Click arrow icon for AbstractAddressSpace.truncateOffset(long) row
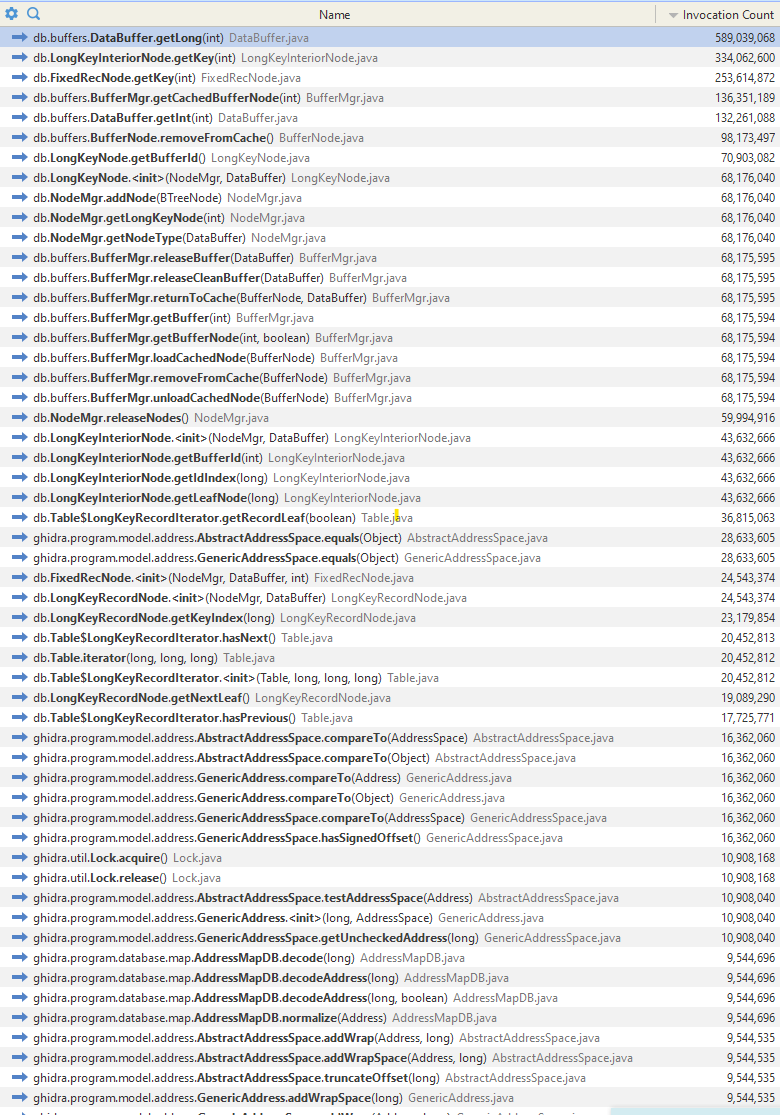Image resolution: width=780 pixels, height=1115 pixels. click(20, 1077)
